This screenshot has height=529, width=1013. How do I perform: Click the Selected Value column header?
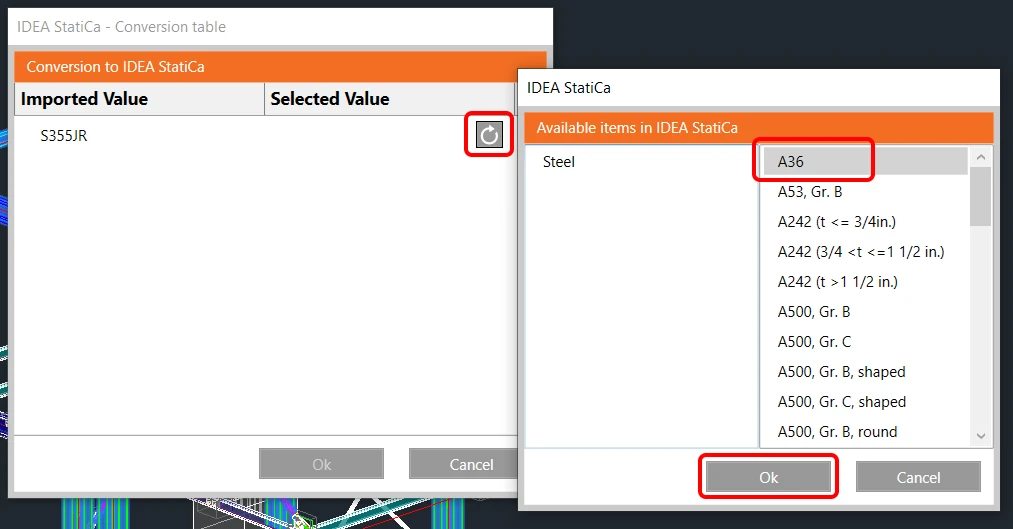pyautogui.click(x=390, y=99)
